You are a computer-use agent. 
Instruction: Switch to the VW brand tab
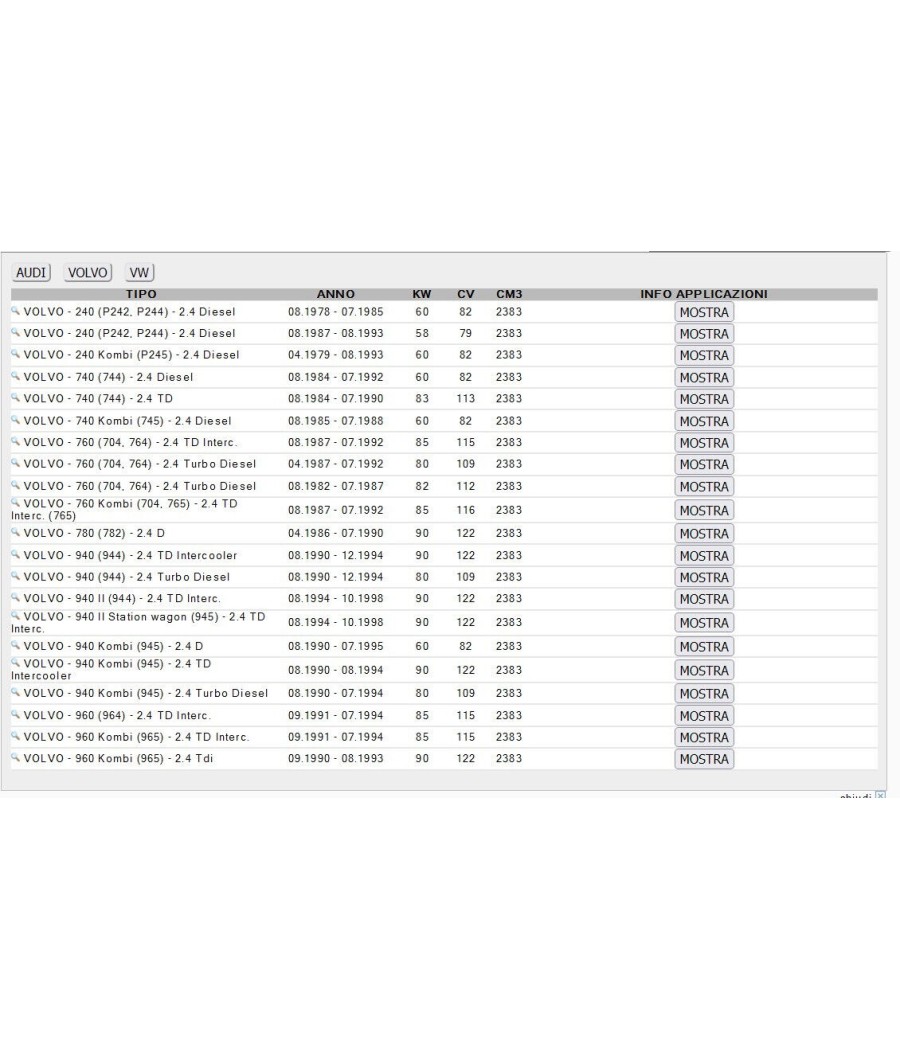click(139, 273)
